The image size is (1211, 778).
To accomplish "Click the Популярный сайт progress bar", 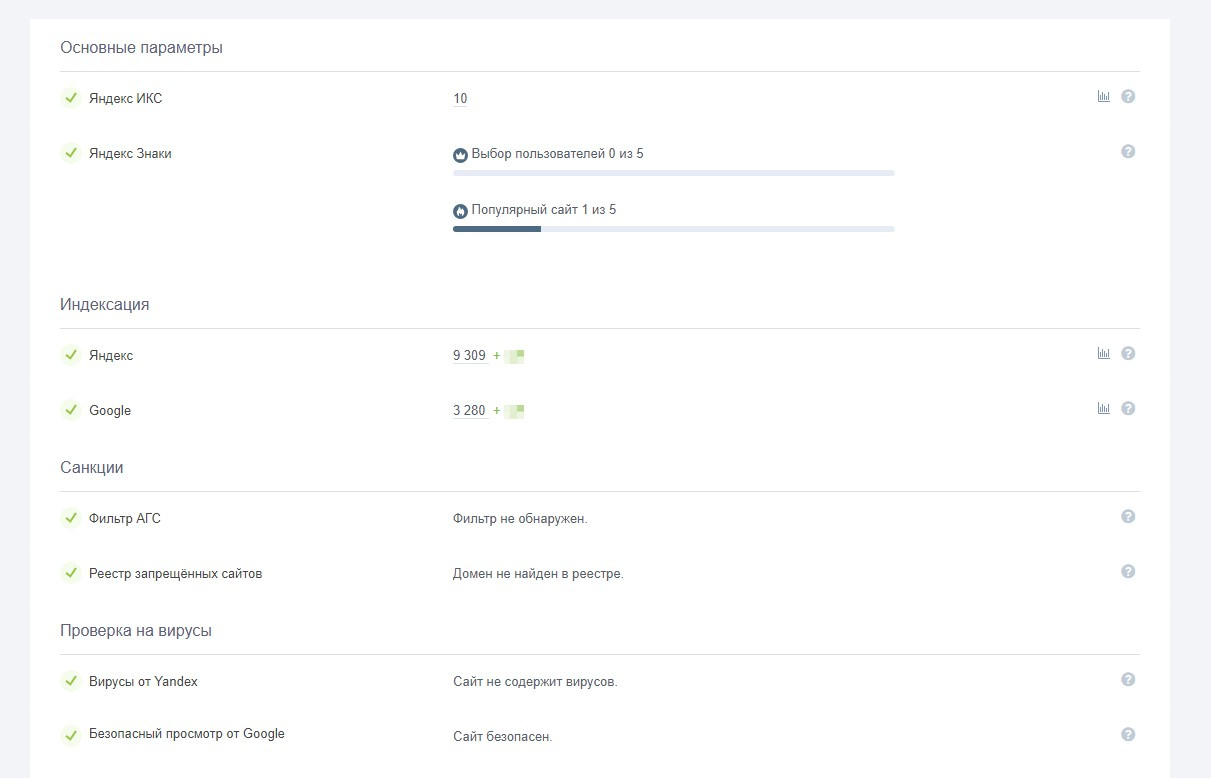I will coord(673,229).
